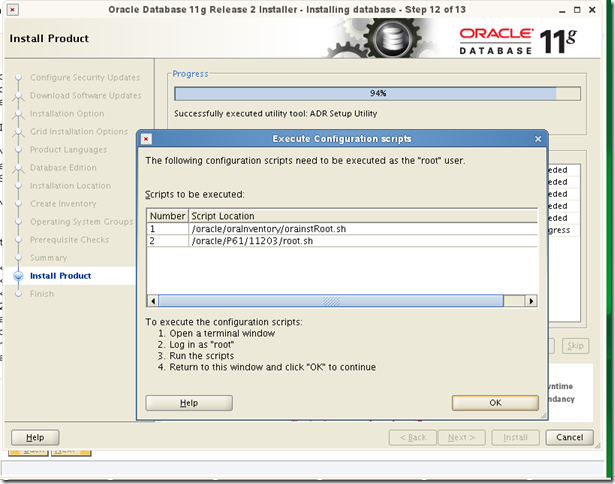The width and height of the screenshot is (615, 484).
Task: Select the Download Software Updates step
Action: (86, 95)
